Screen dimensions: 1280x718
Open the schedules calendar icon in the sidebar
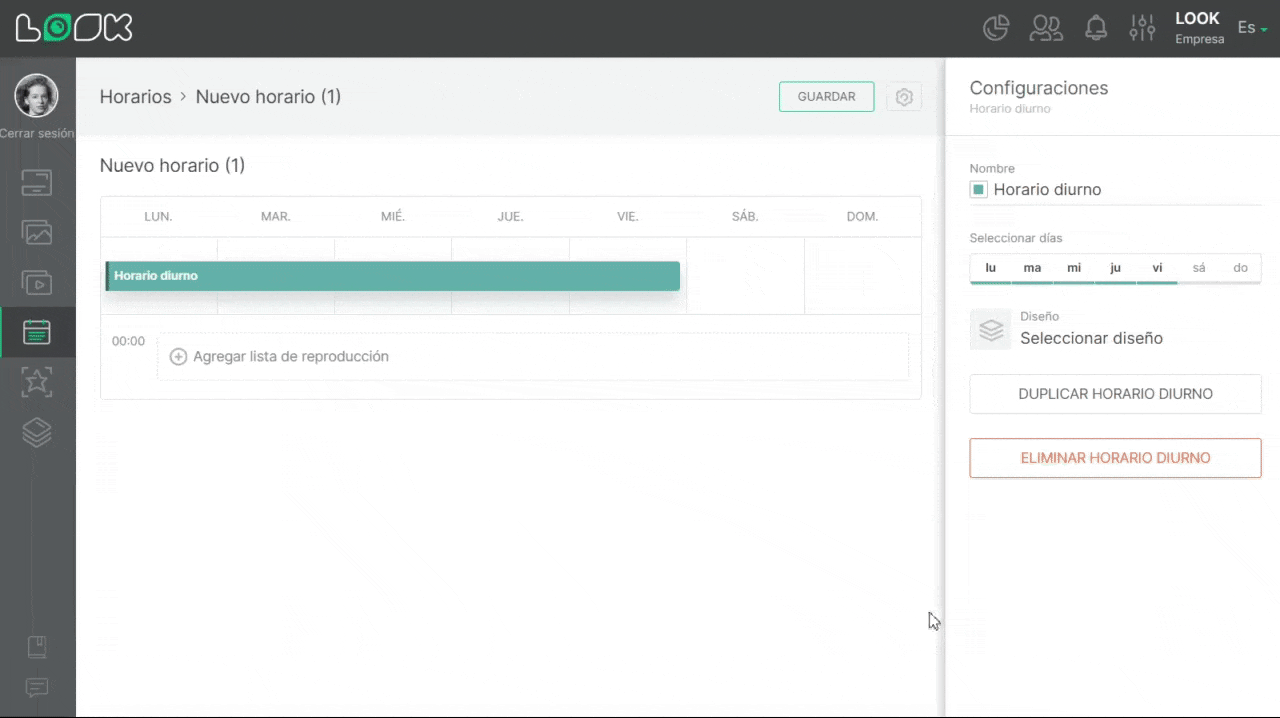point(37,332)
